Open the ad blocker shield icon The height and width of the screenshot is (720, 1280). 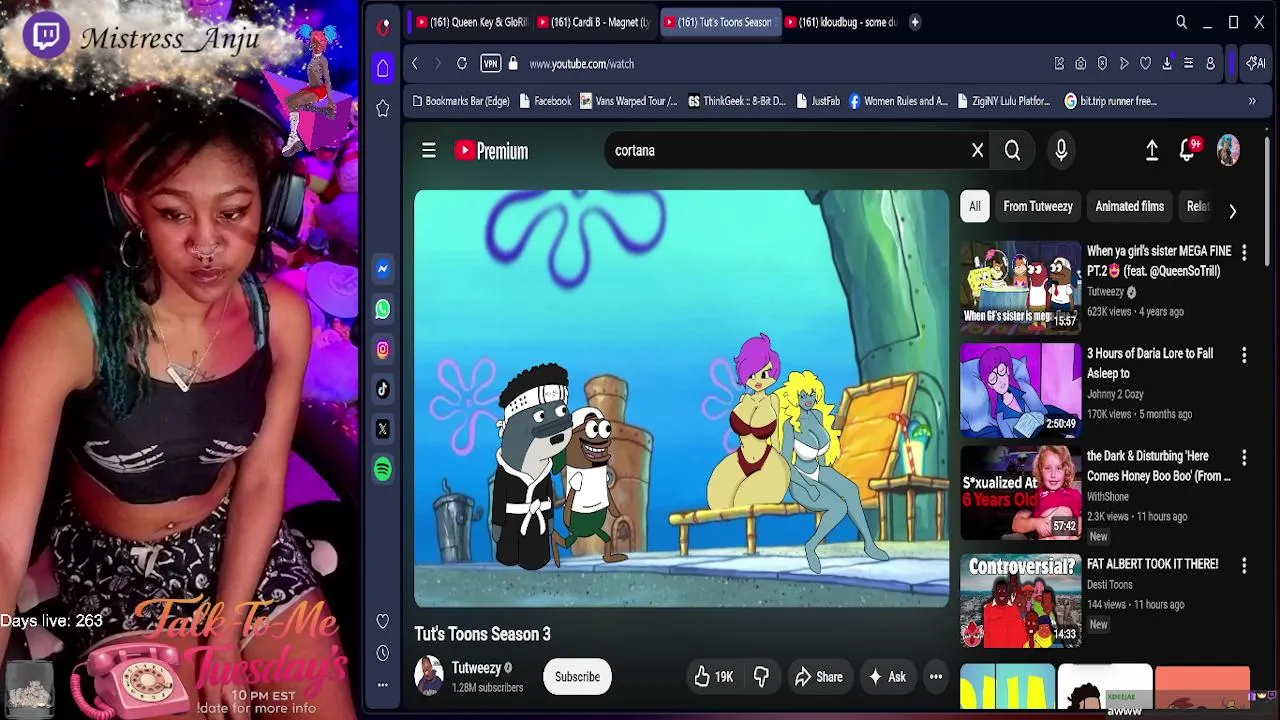[1102, 64]
